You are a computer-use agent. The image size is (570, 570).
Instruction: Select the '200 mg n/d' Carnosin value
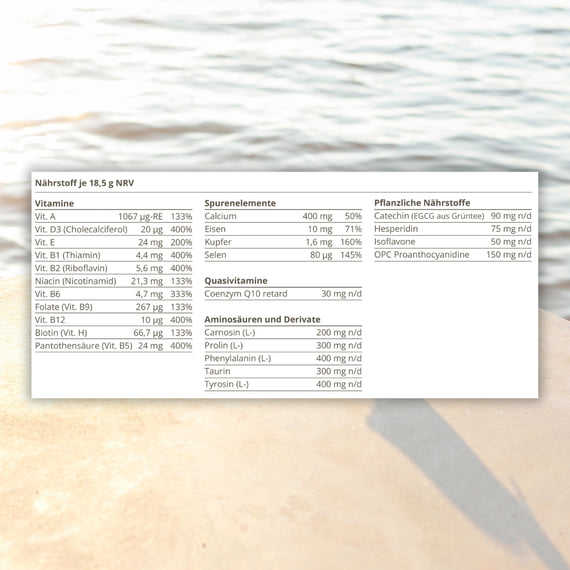click(339, 333)
